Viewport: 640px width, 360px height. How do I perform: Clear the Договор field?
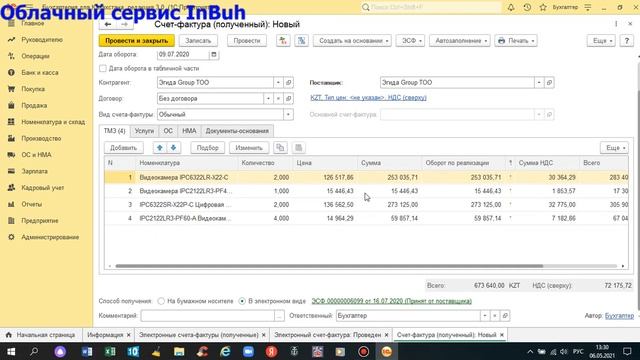pyautogui.click(x=278, y=98)
